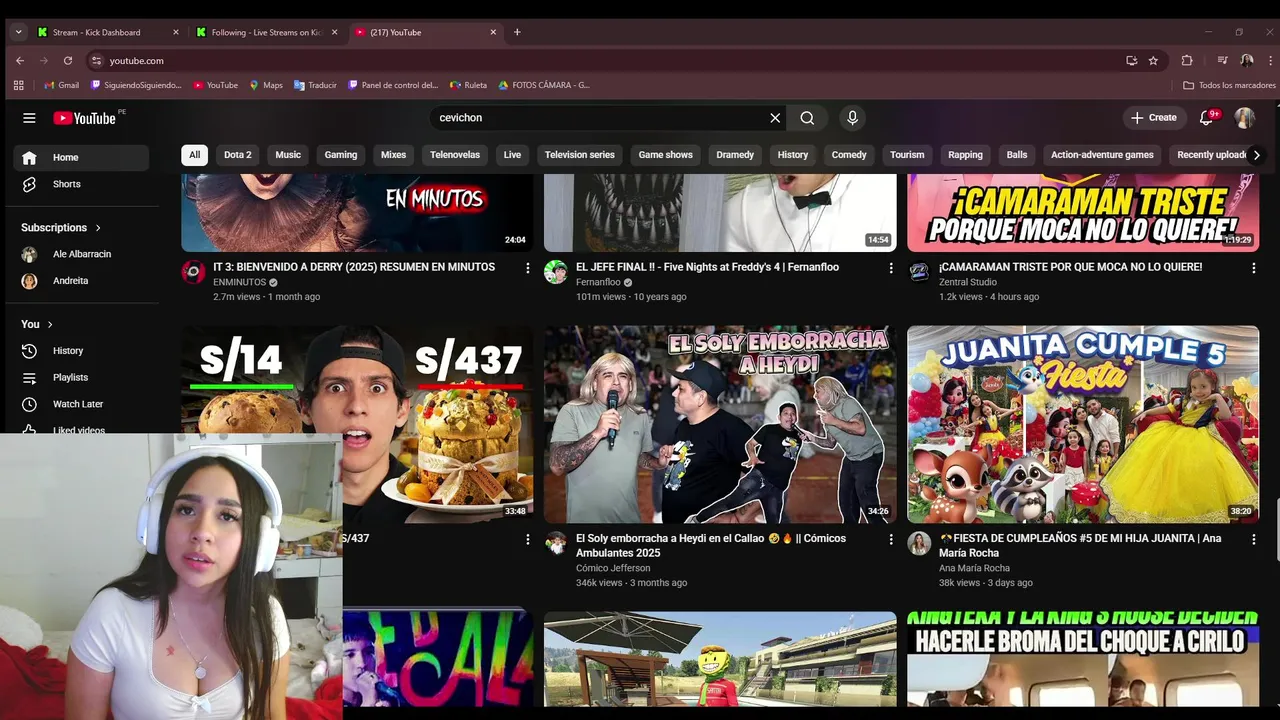Screen dimensions: 1280x720
Task: Open the Todos los marcadores folder
Action: [1229, 85]
